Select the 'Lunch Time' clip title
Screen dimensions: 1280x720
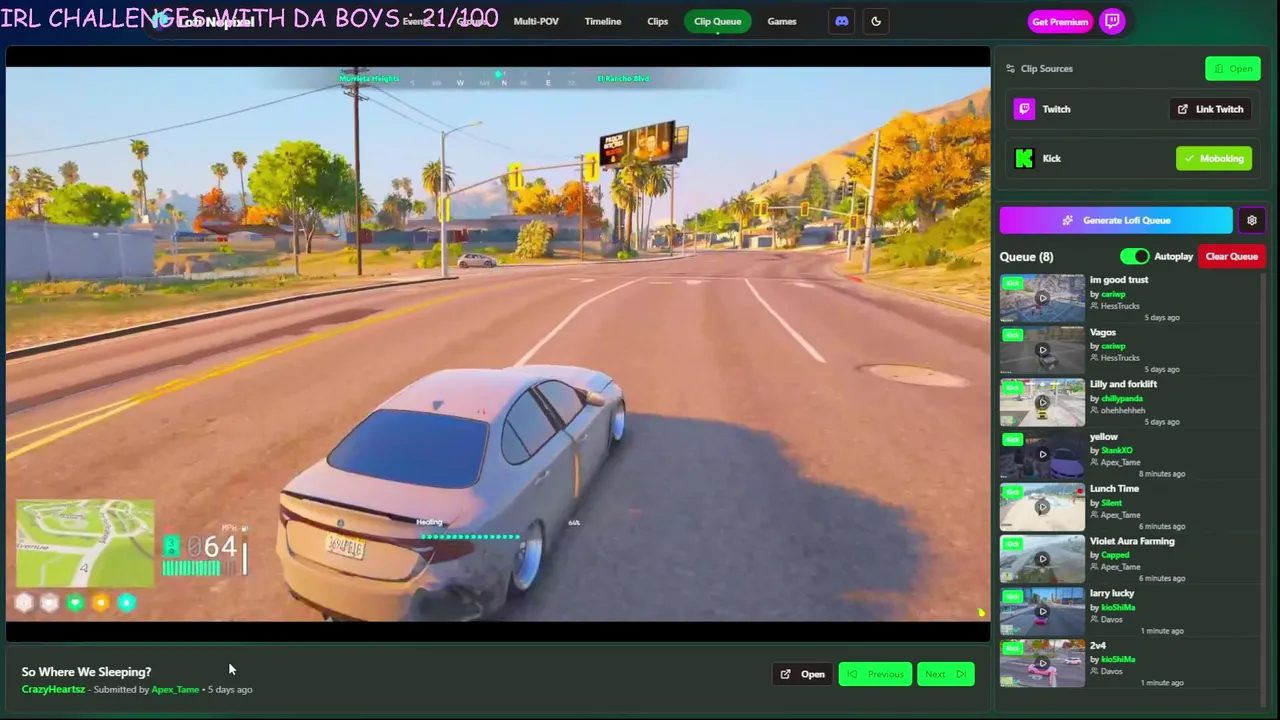tap(1114, 489)
